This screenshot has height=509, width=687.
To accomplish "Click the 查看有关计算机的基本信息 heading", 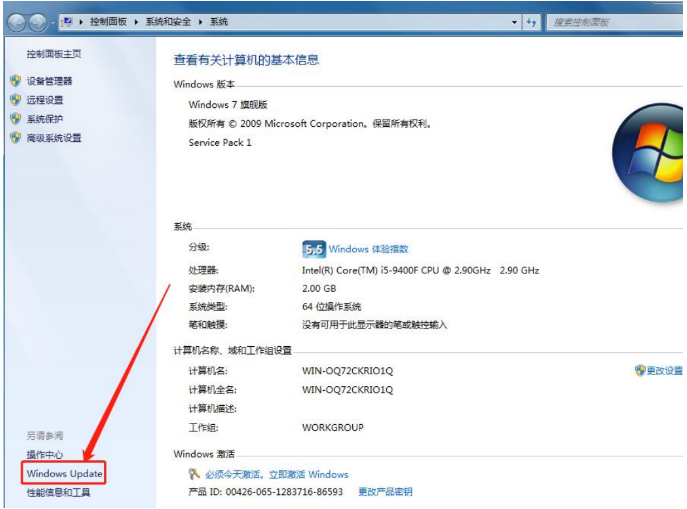I will (x=246, y=60).
